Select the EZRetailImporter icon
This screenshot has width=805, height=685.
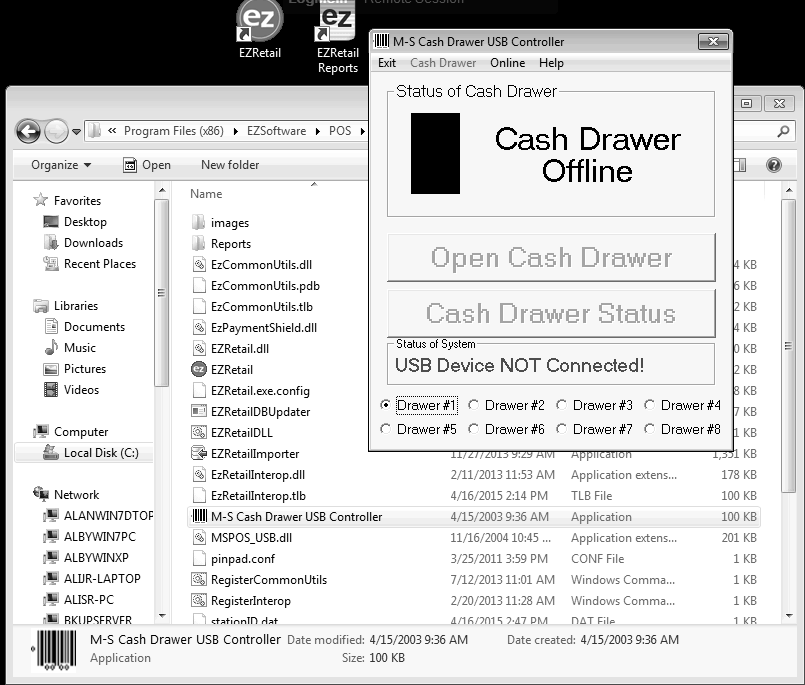coord(199,453)
